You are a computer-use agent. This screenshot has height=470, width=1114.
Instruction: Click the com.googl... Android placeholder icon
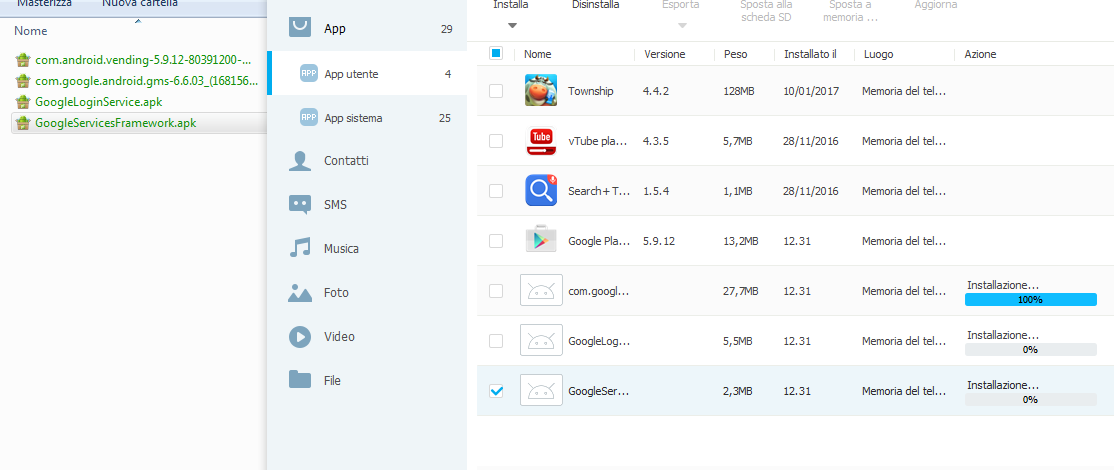(x=541, y=290)
